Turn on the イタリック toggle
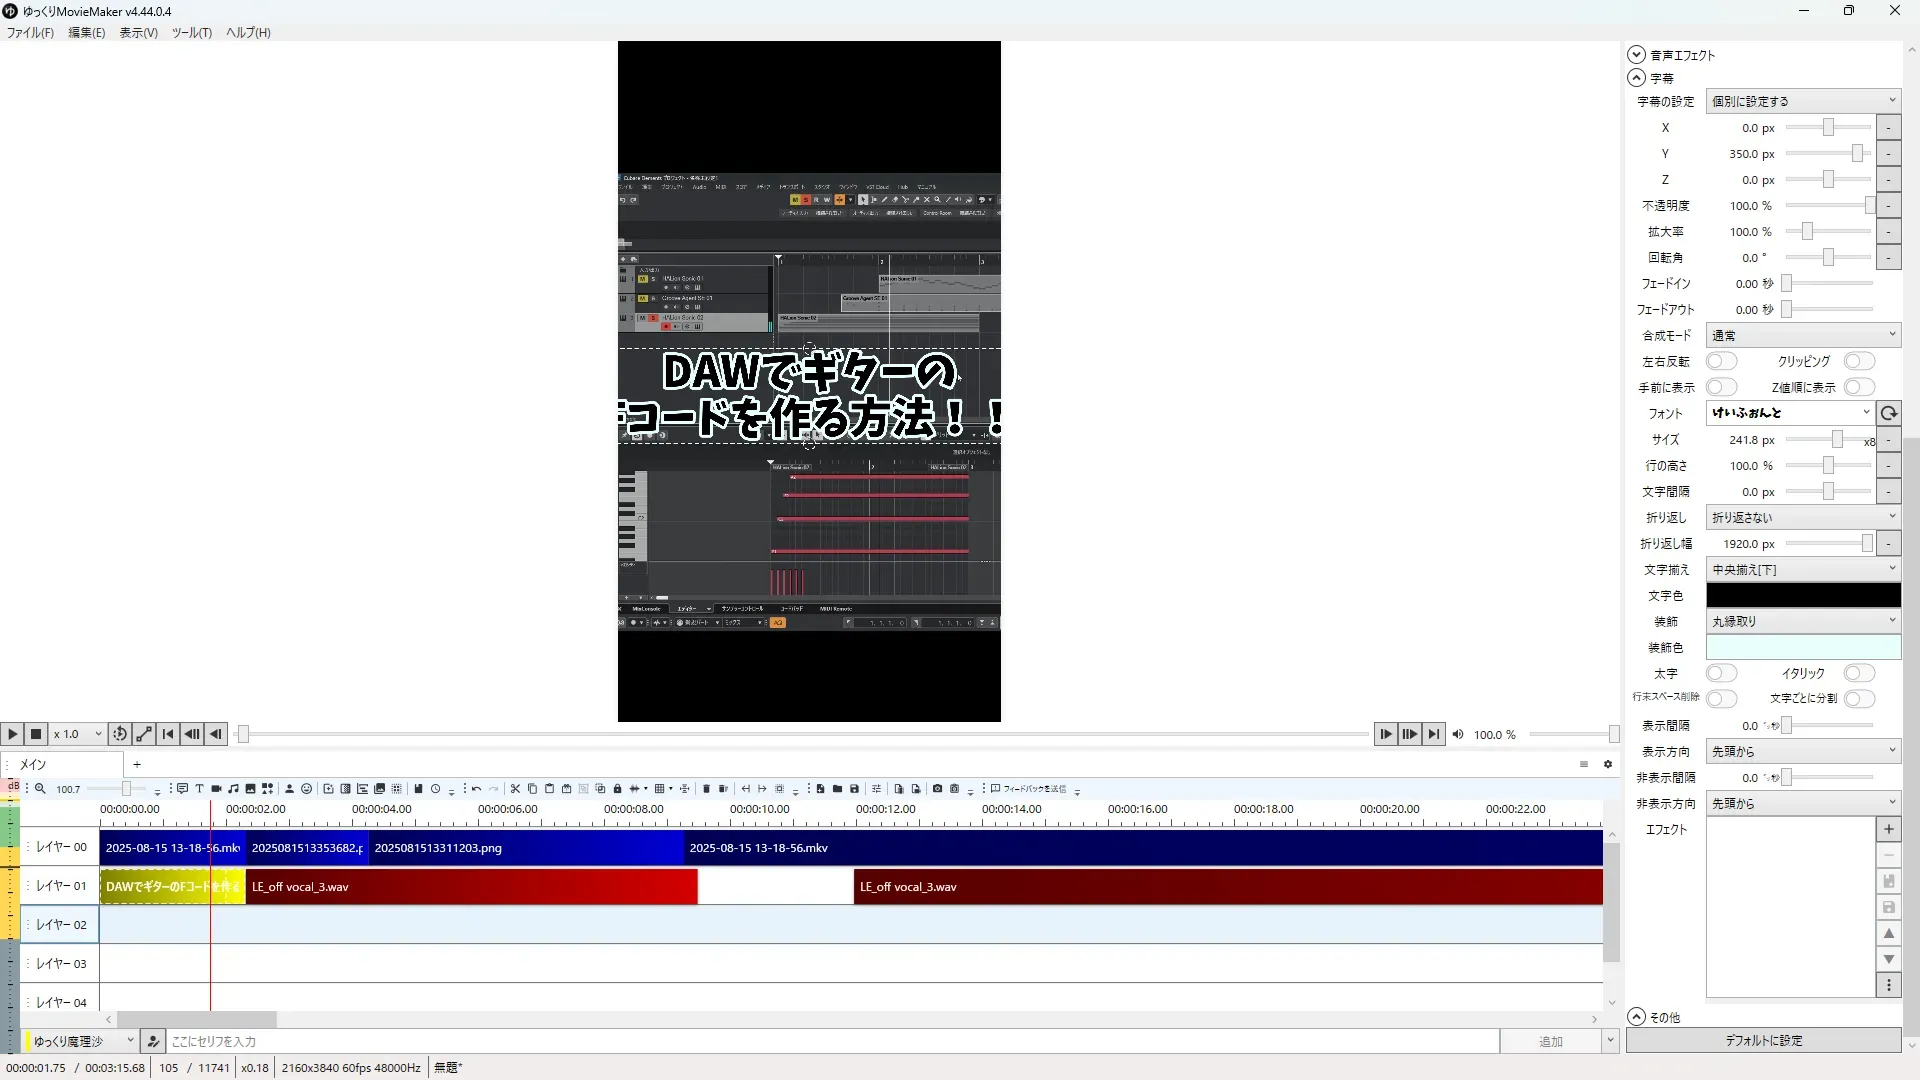 [x=1858, y=673]
